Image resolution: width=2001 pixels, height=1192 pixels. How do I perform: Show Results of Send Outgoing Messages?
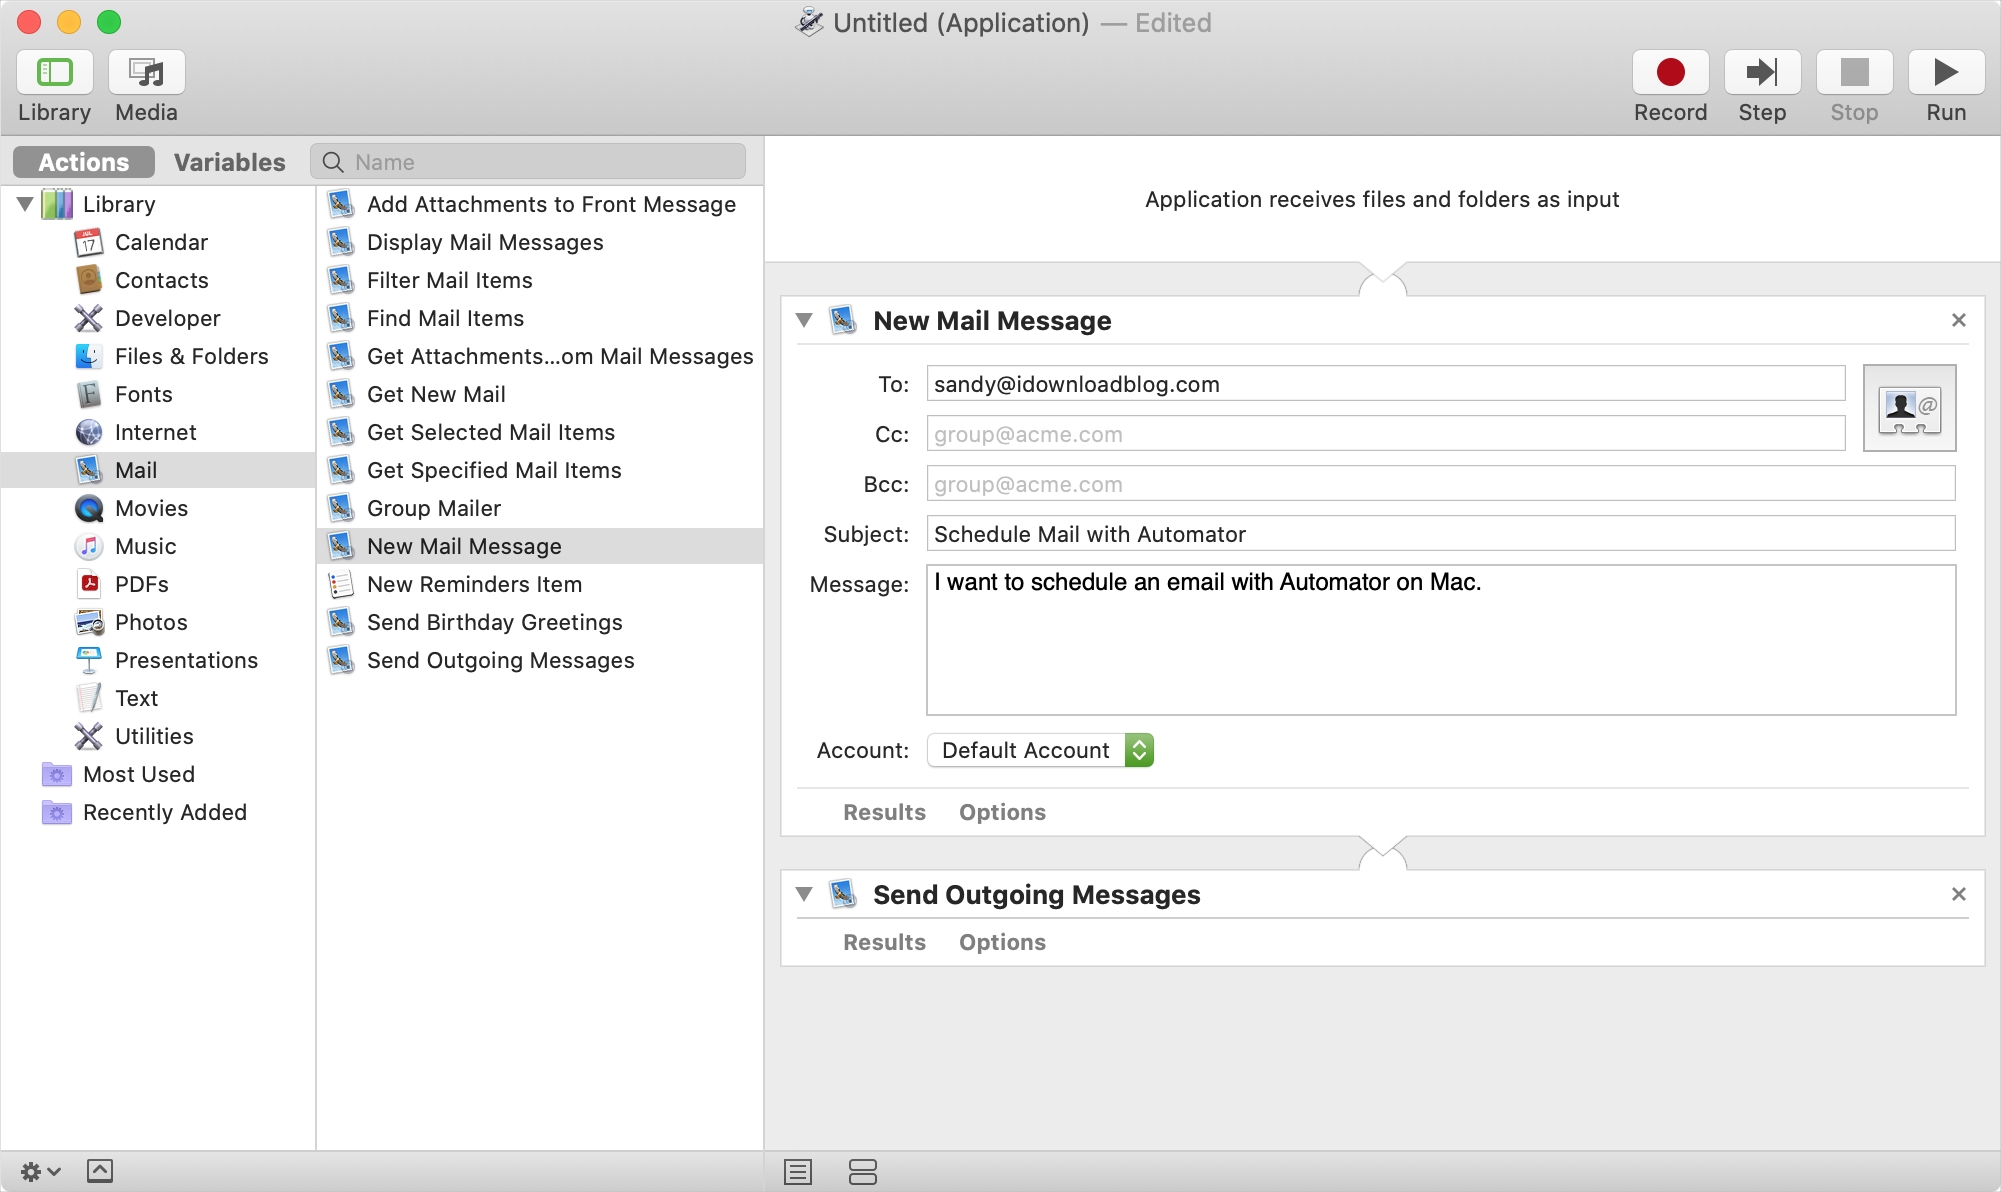[884, 942]
